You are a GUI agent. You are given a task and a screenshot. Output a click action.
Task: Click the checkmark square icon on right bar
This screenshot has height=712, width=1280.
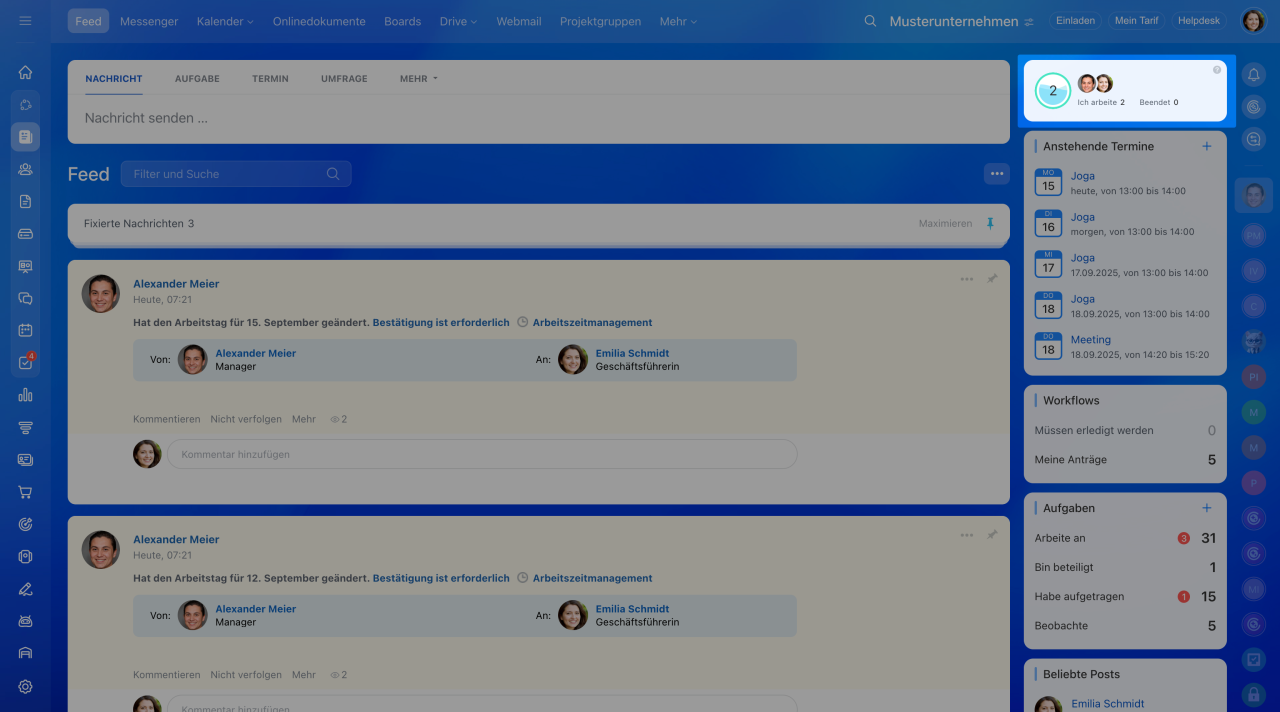(1254, 660)
